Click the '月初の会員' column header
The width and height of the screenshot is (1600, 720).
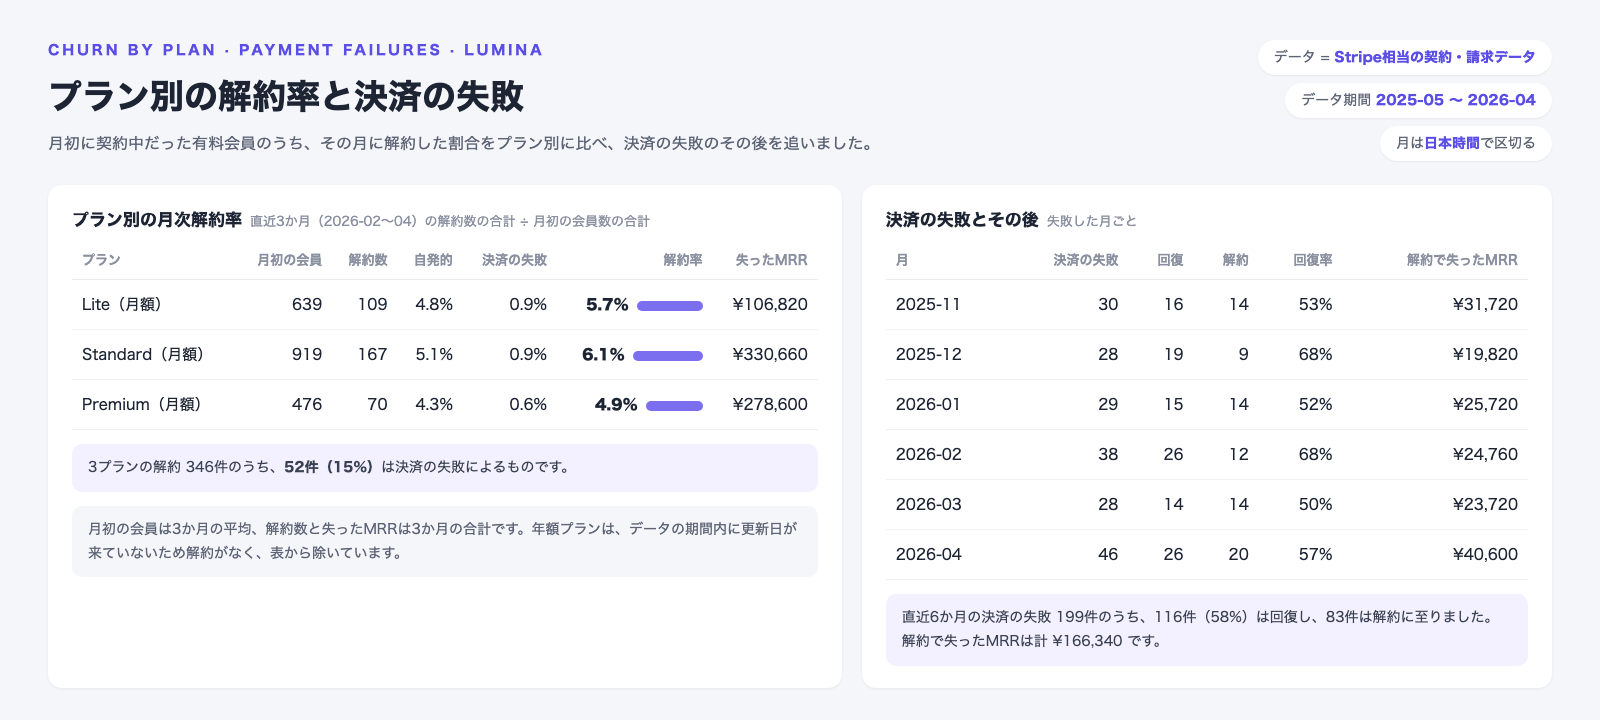pyautogui.click(x=289, y=260)
